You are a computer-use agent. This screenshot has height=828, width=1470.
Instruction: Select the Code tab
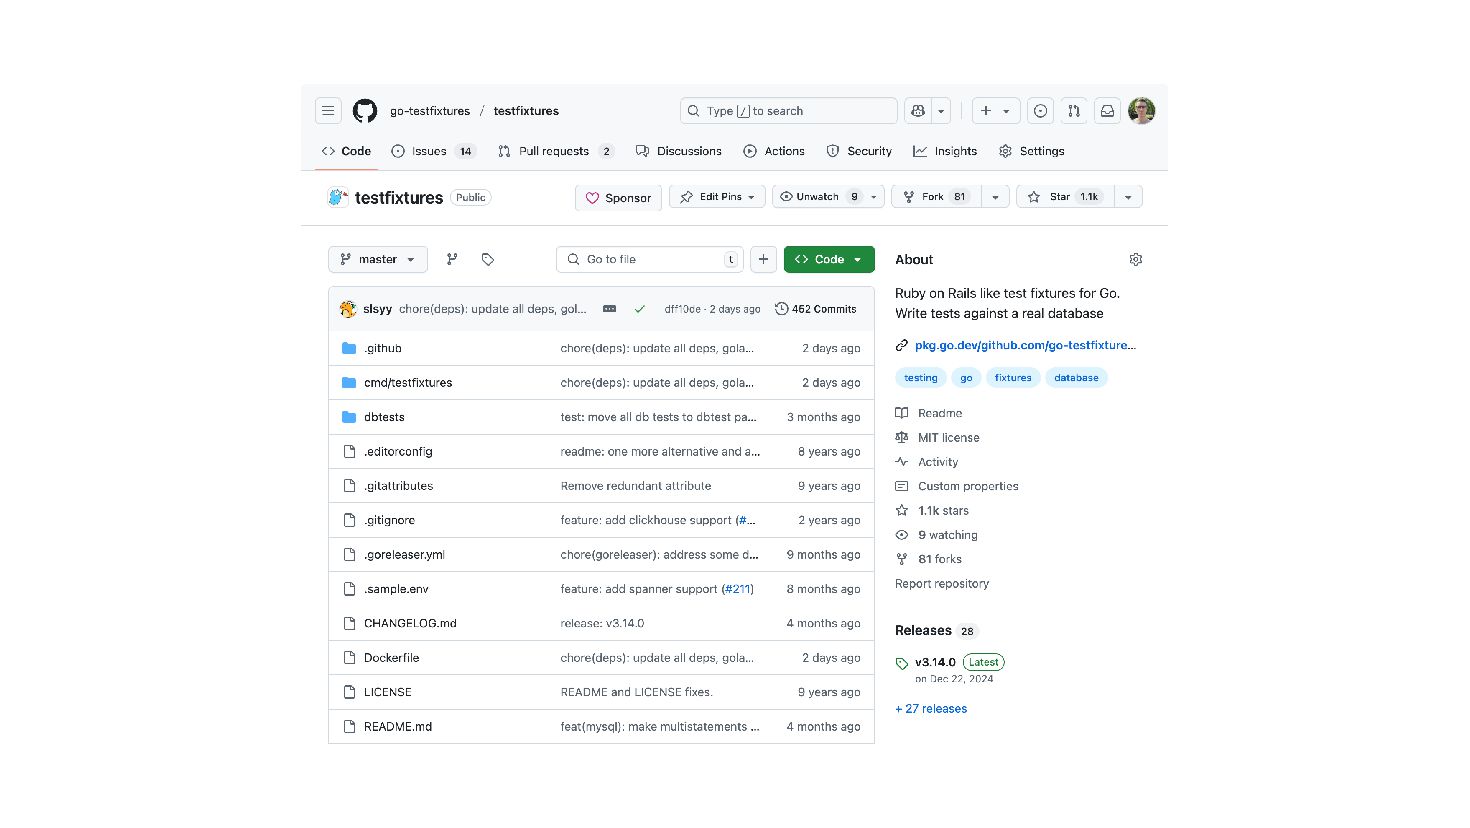coord(346,151)
